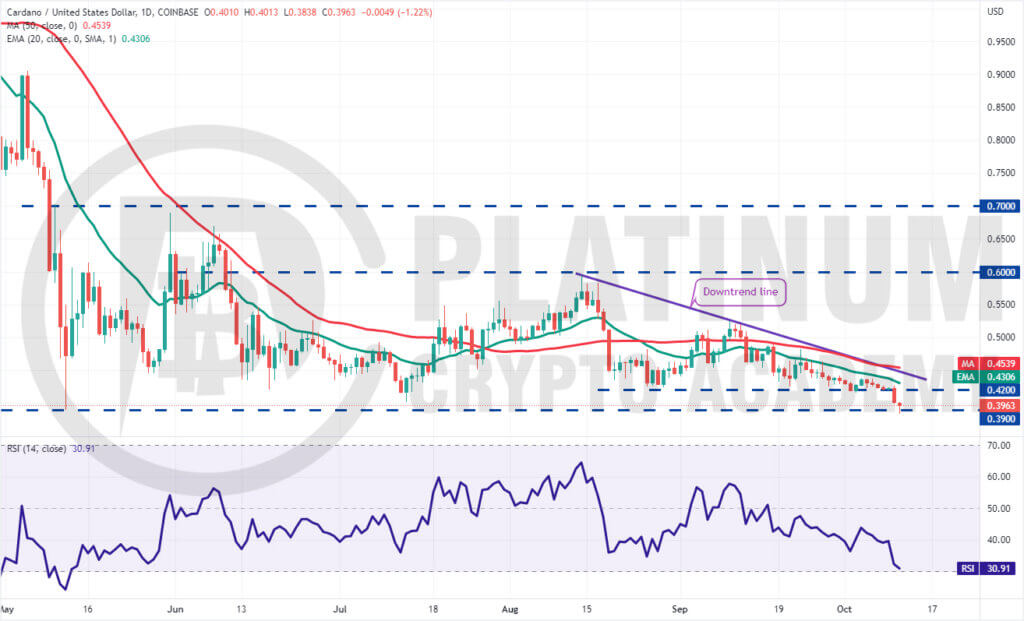
Task: Click the O0.4010 open price value
Action: (x=222, y=12)
